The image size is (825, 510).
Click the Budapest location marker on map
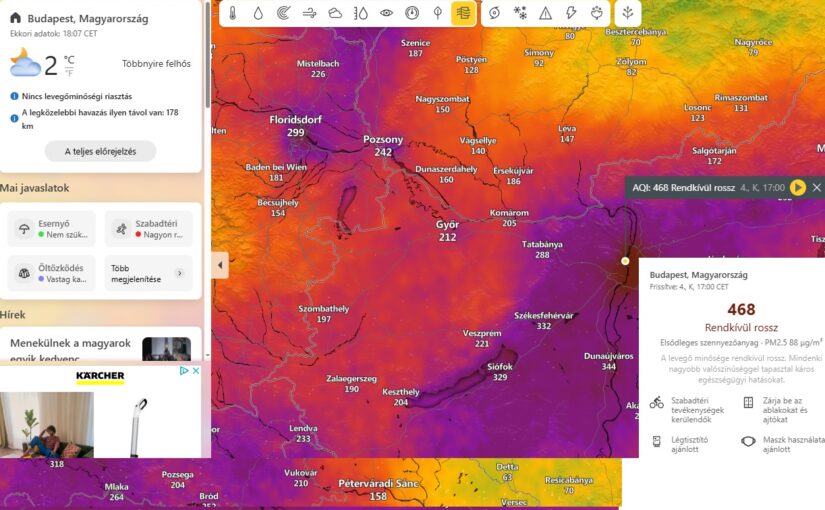coord(625,260)
